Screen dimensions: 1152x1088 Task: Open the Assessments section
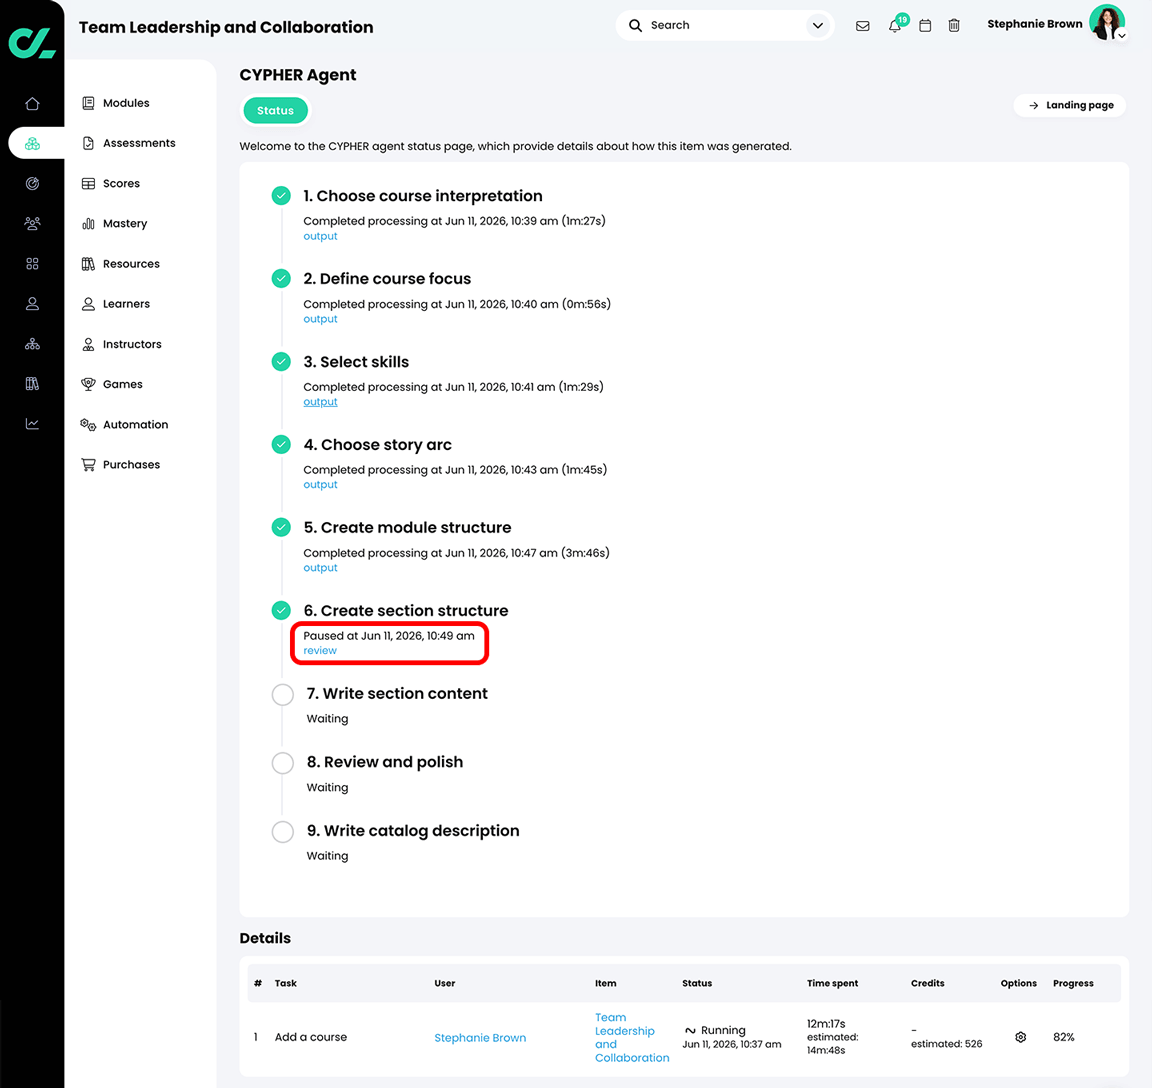coord(139,143)
